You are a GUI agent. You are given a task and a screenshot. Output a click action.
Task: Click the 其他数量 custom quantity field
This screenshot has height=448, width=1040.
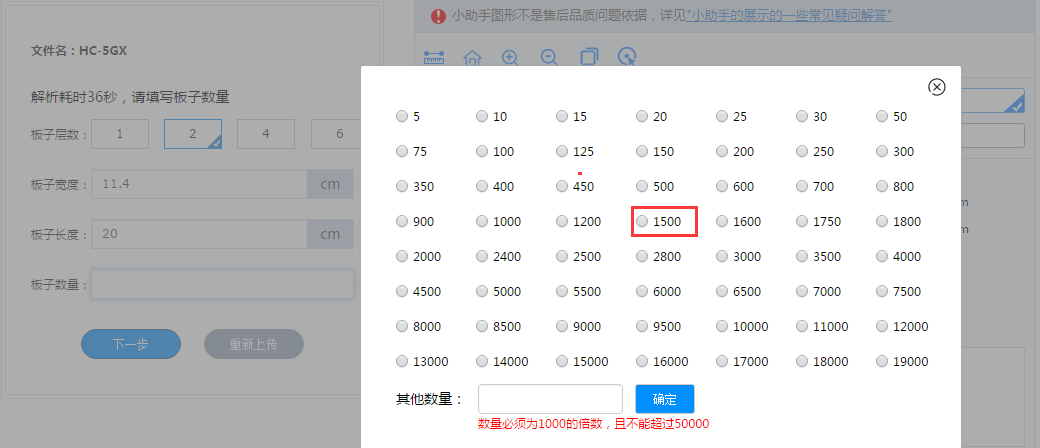(550, 399)
